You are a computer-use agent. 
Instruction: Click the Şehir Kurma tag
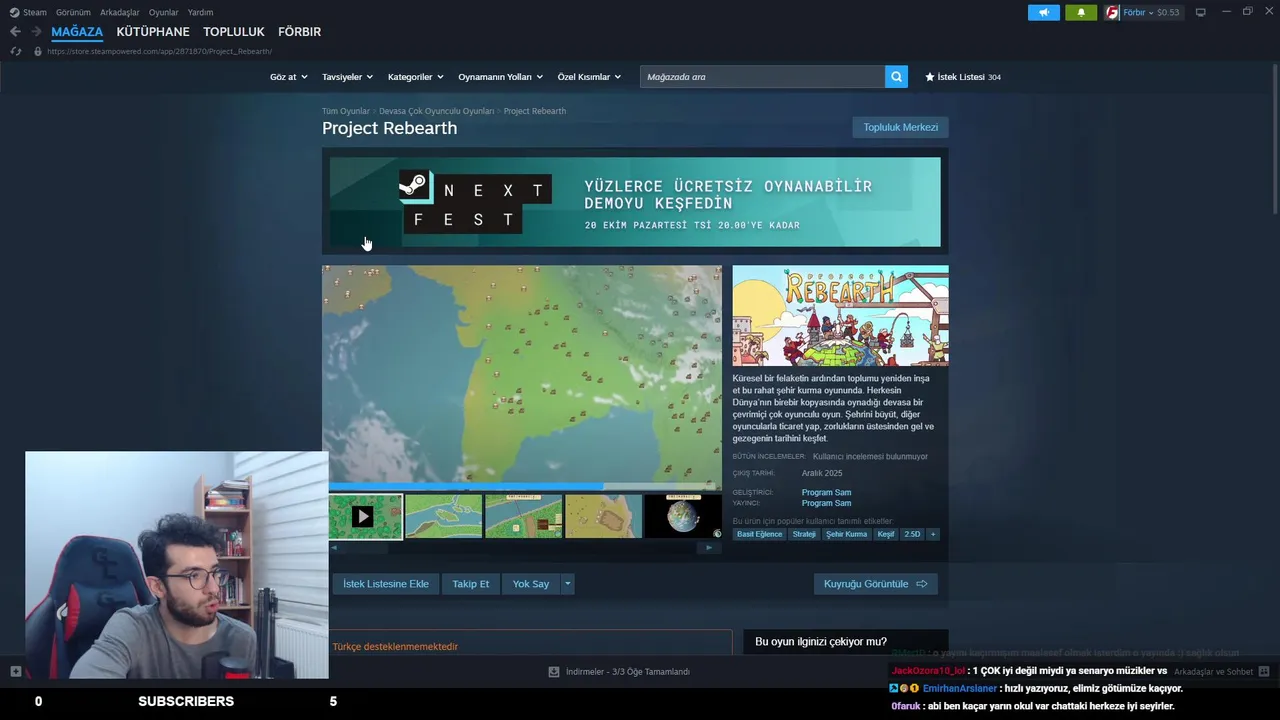click(x=846, y=534)
